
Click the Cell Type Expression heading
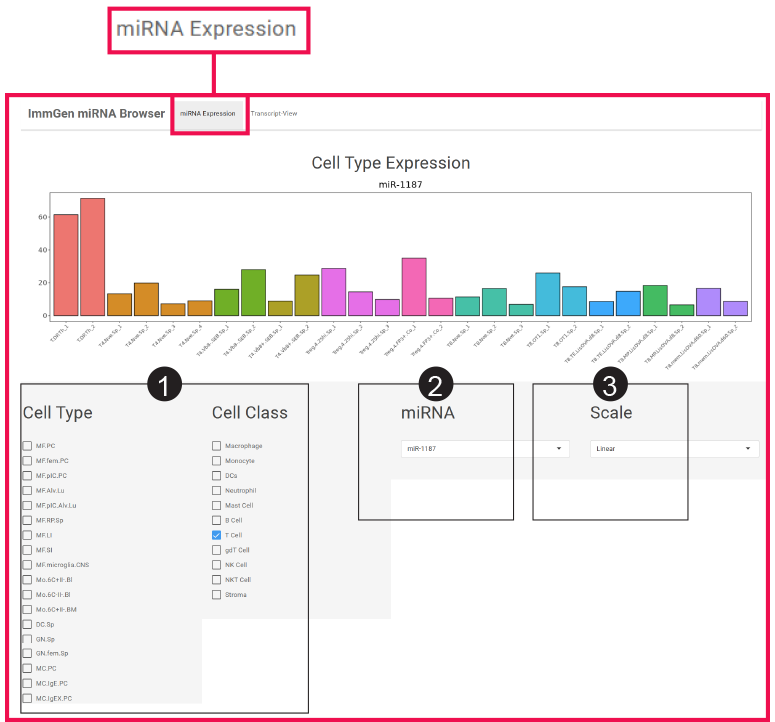coord(390,163)
